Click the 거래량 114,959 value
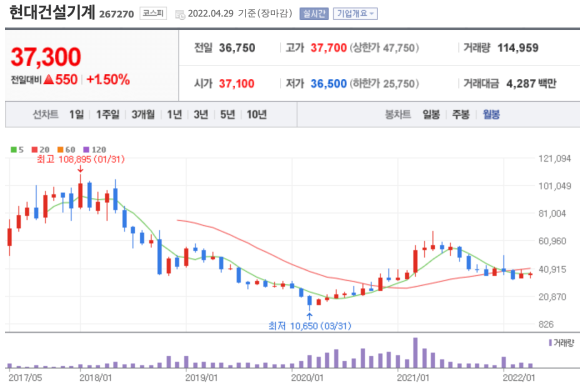The height and width of the screenshot is (391, 580). [518, 48]
